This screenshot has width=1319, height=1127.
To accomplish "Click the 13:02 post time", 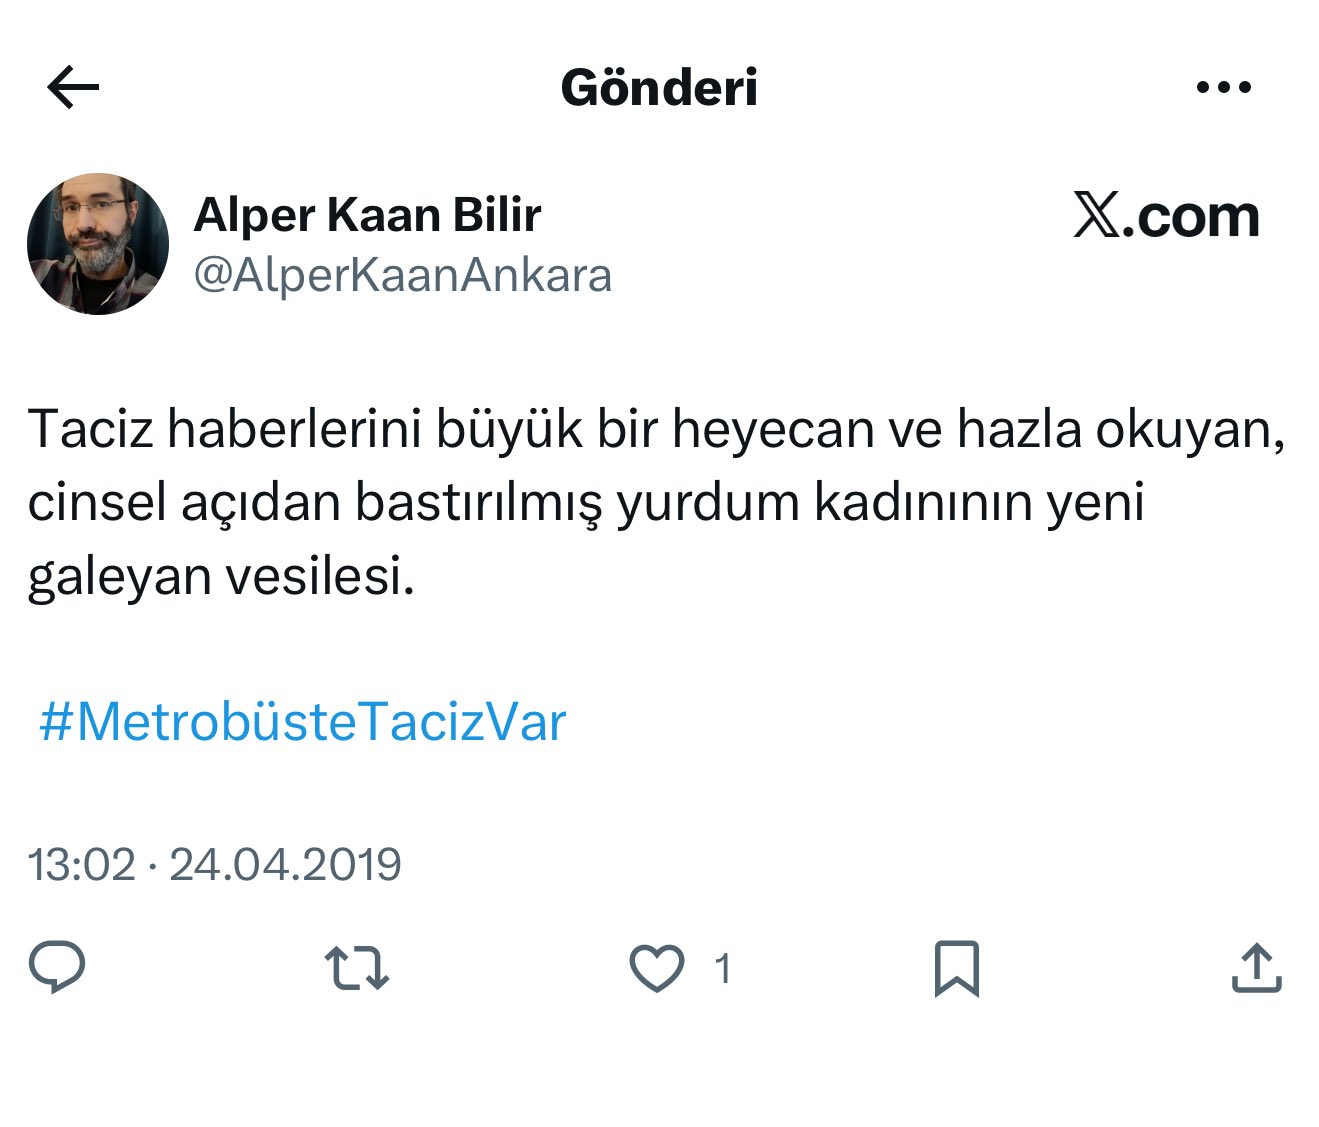I will point(81,864).
